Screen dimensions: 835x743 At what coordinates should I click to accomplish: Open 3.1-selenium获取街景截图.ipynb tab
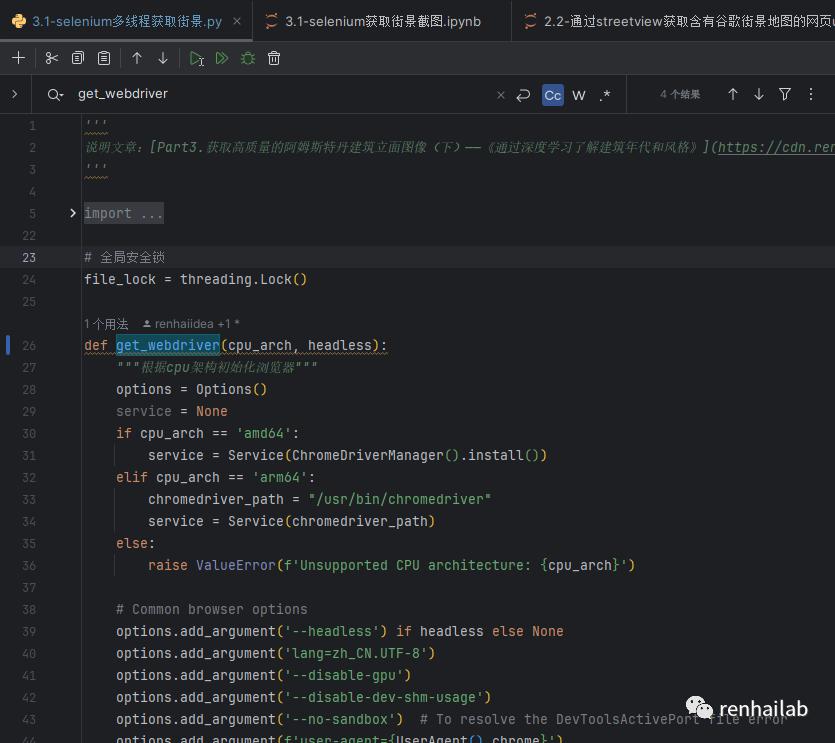coord(382,21)
